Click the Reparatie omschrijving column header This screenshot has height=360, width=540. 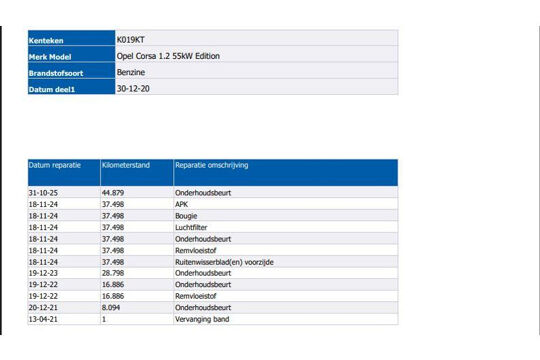[x=286, y=172]
